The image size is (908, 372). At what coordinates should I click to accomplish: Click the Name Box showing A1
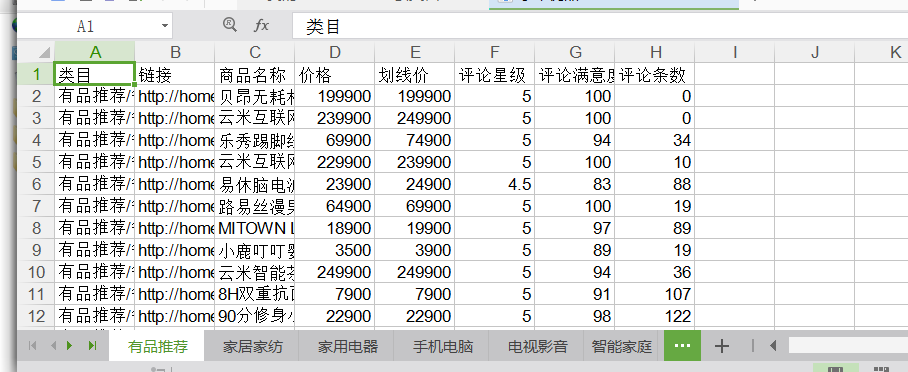(86, 26)
